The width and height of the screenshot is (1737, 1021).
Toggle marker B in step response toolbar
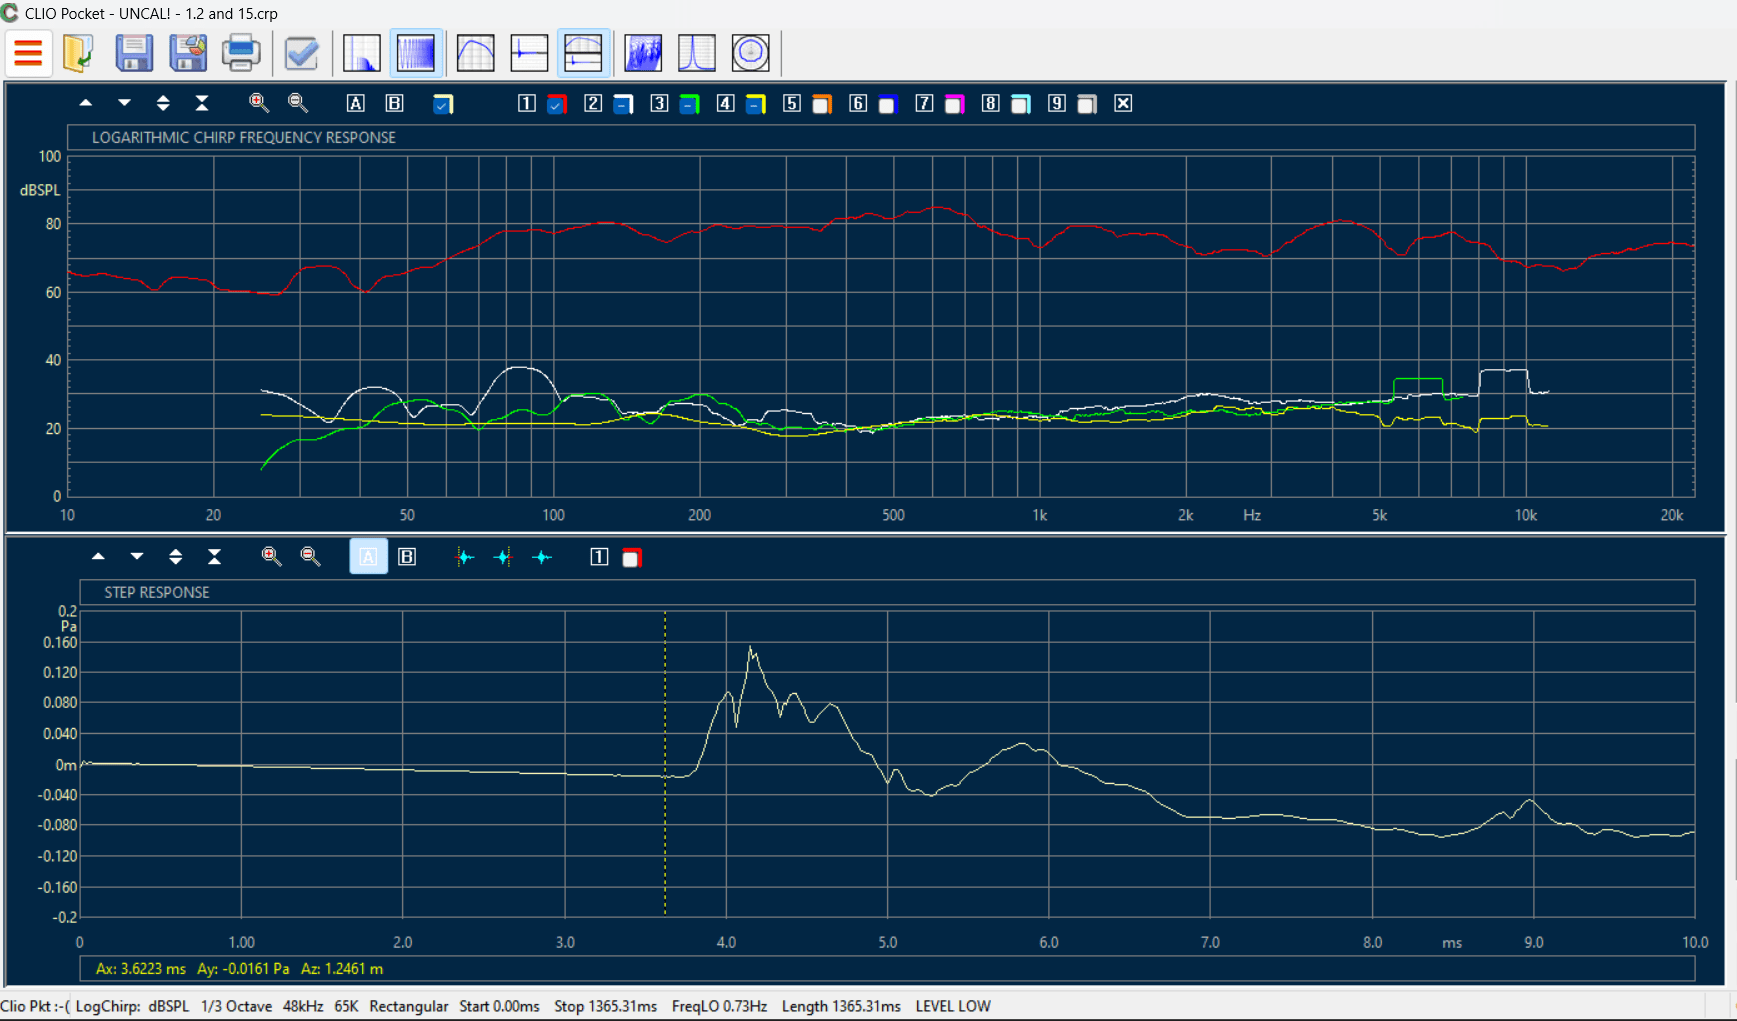tap(407, 557)
